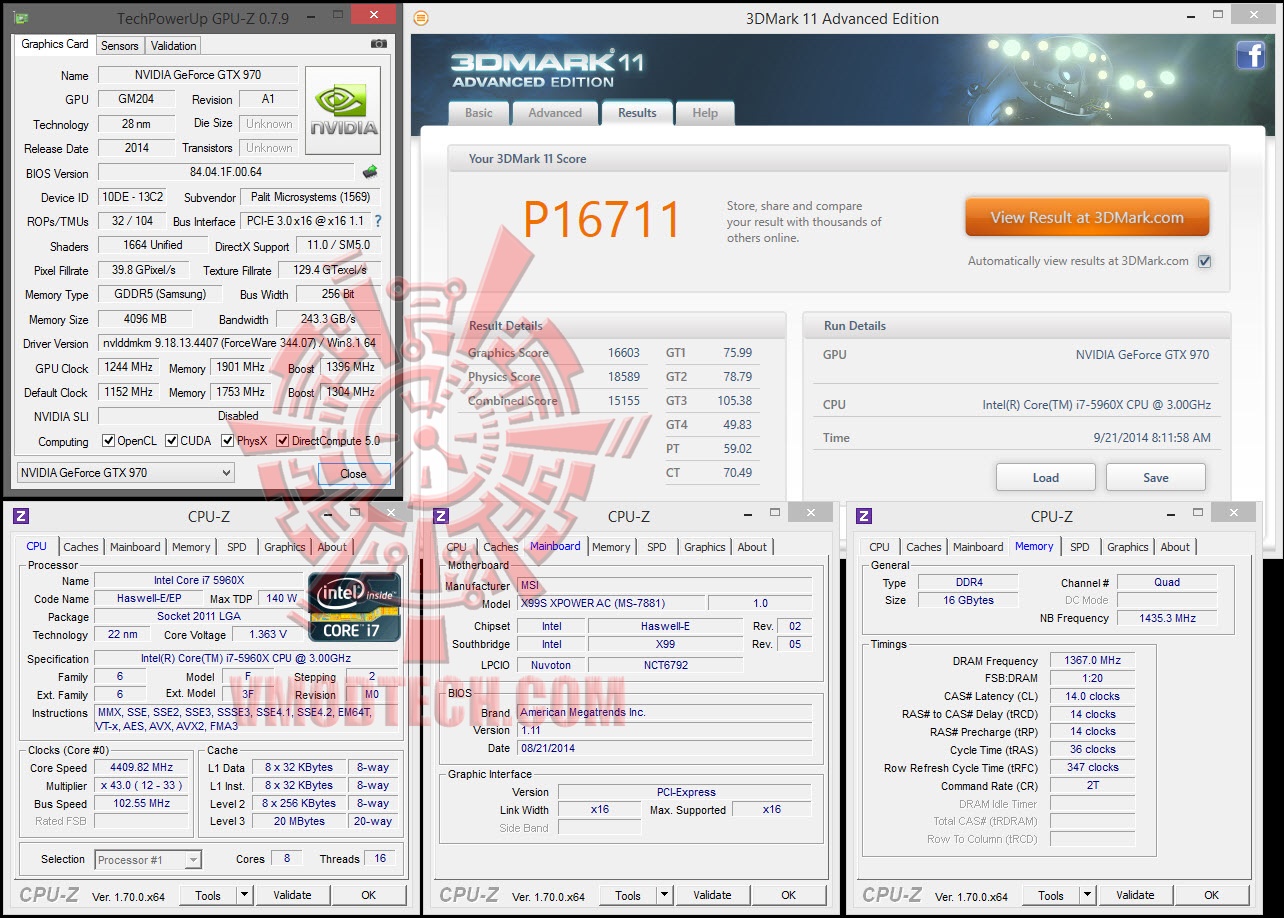
Task: Click the GPU-Z title bar app icon
Action: tap(20, 18)
